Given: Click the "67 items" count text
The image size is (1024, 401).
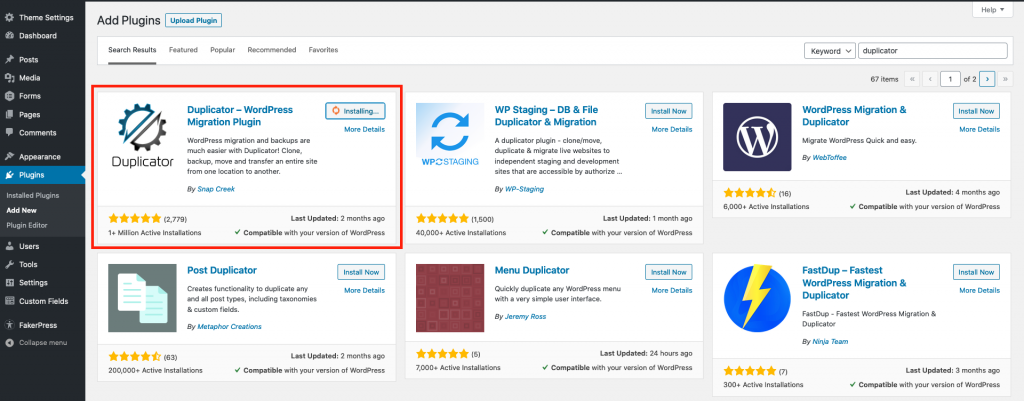Looking at the screenshot, I should (x=884, y=79).
